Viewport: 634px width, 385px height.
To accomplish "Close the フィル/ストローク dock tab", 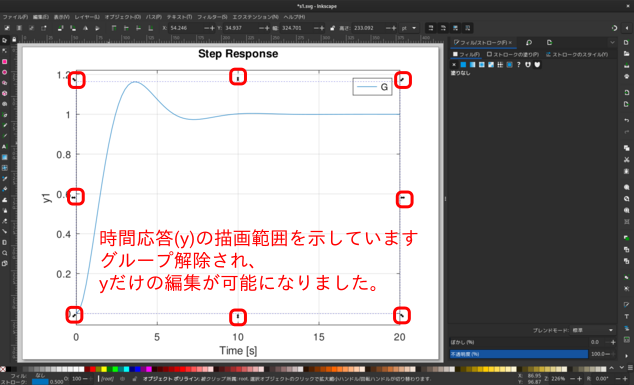I will tap(510, 42).
